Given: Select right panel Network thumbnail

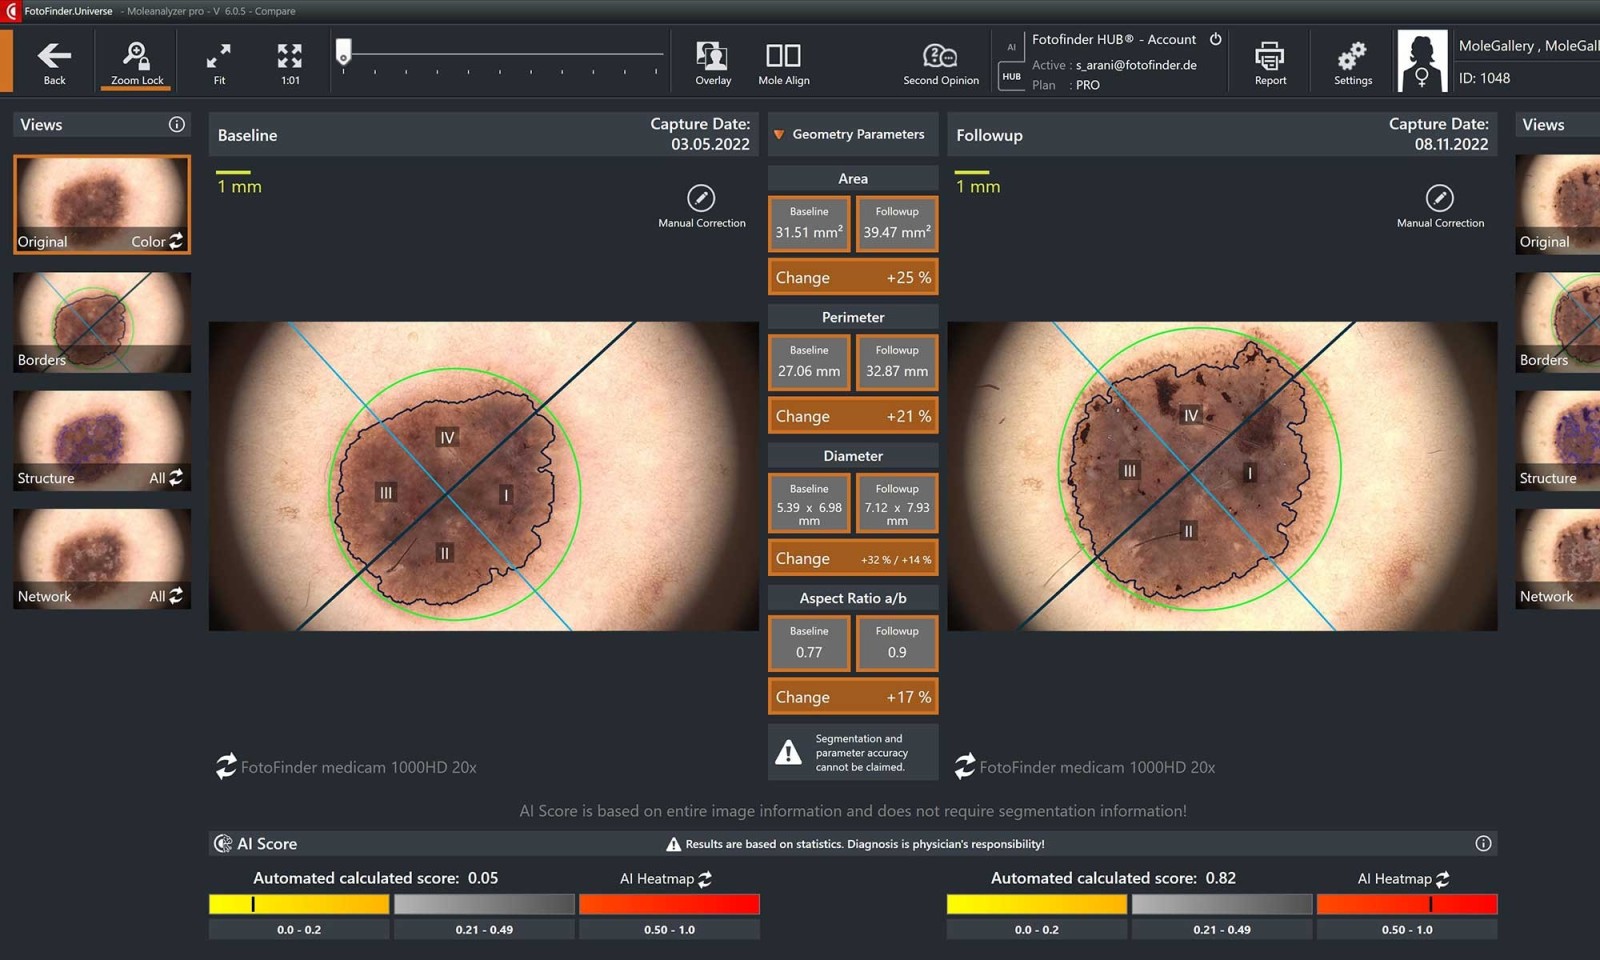Looking at the screenshot, I should (x=1558, y=558).
